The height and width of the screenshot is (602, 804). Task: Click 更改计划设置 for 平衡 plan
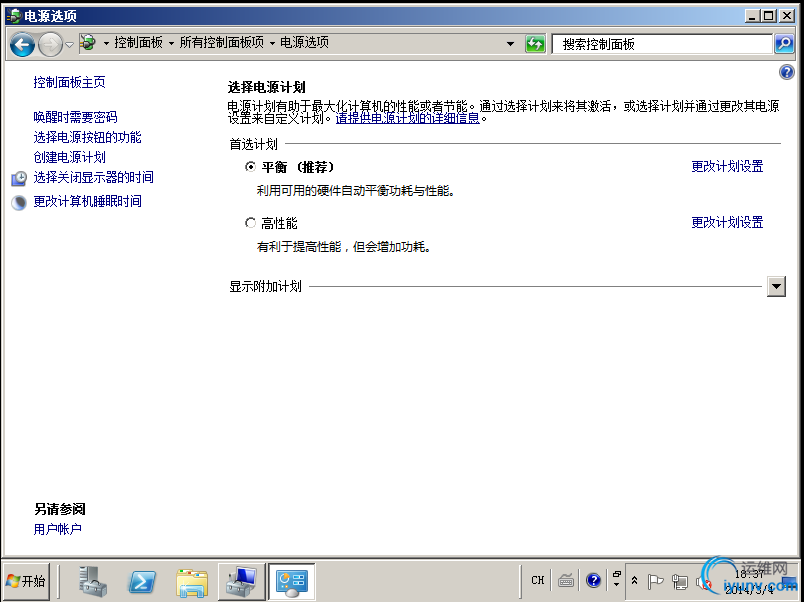[727, 166]
